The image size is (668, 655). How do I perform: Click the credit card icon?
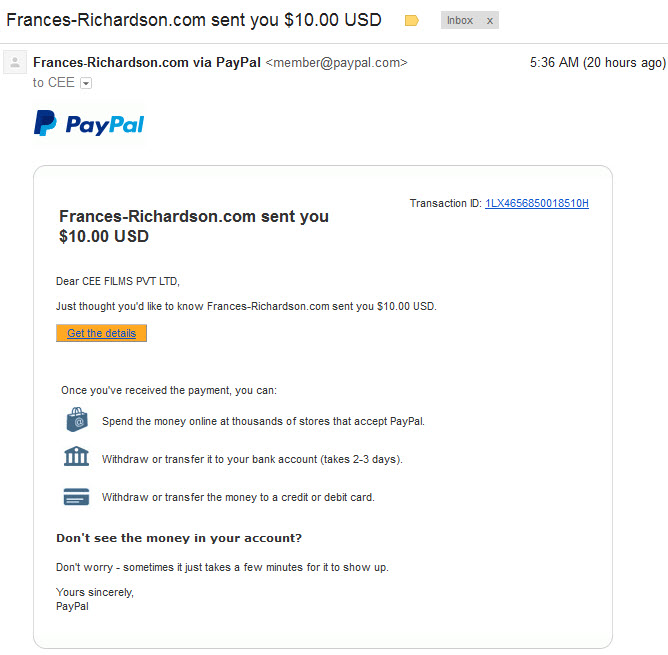(76, 496)
